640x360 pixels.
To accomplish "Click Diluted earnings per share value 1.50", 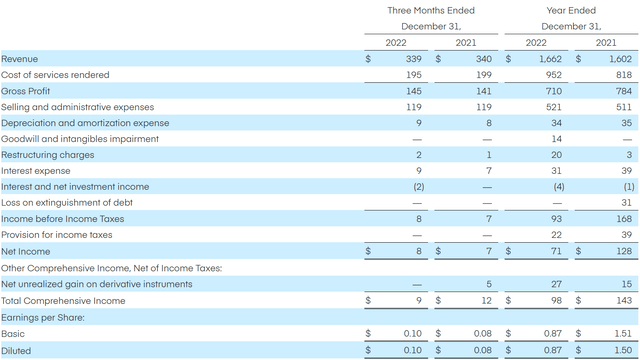I will coord(623,350).
